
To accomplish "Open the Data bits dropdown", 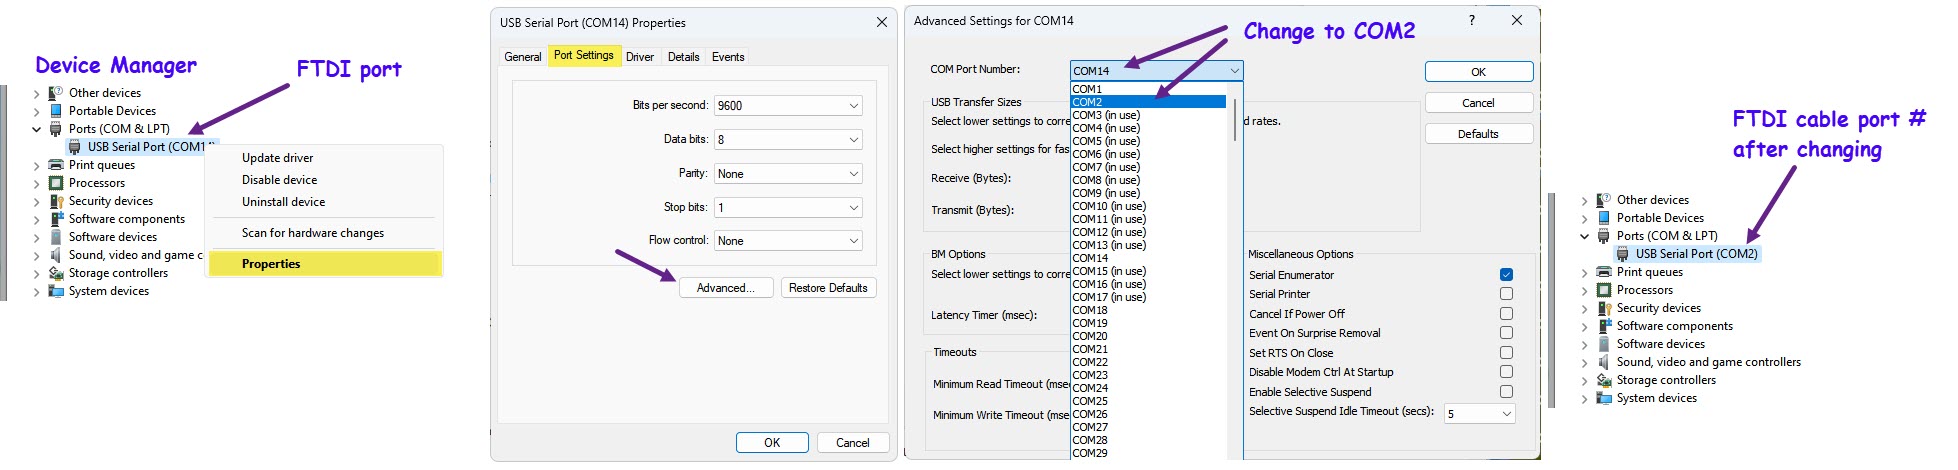I will tap(788, 139).
